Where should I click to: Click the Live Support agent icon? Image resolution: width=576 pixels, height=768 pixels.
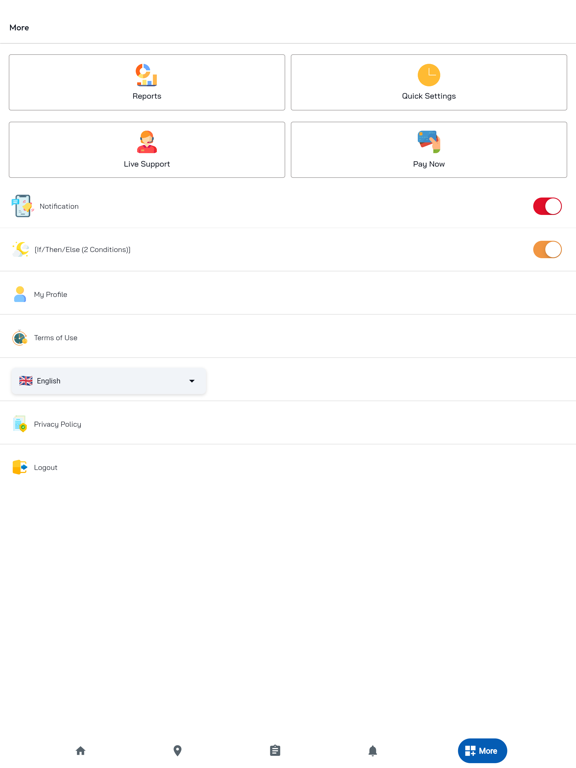pos(146,142)
